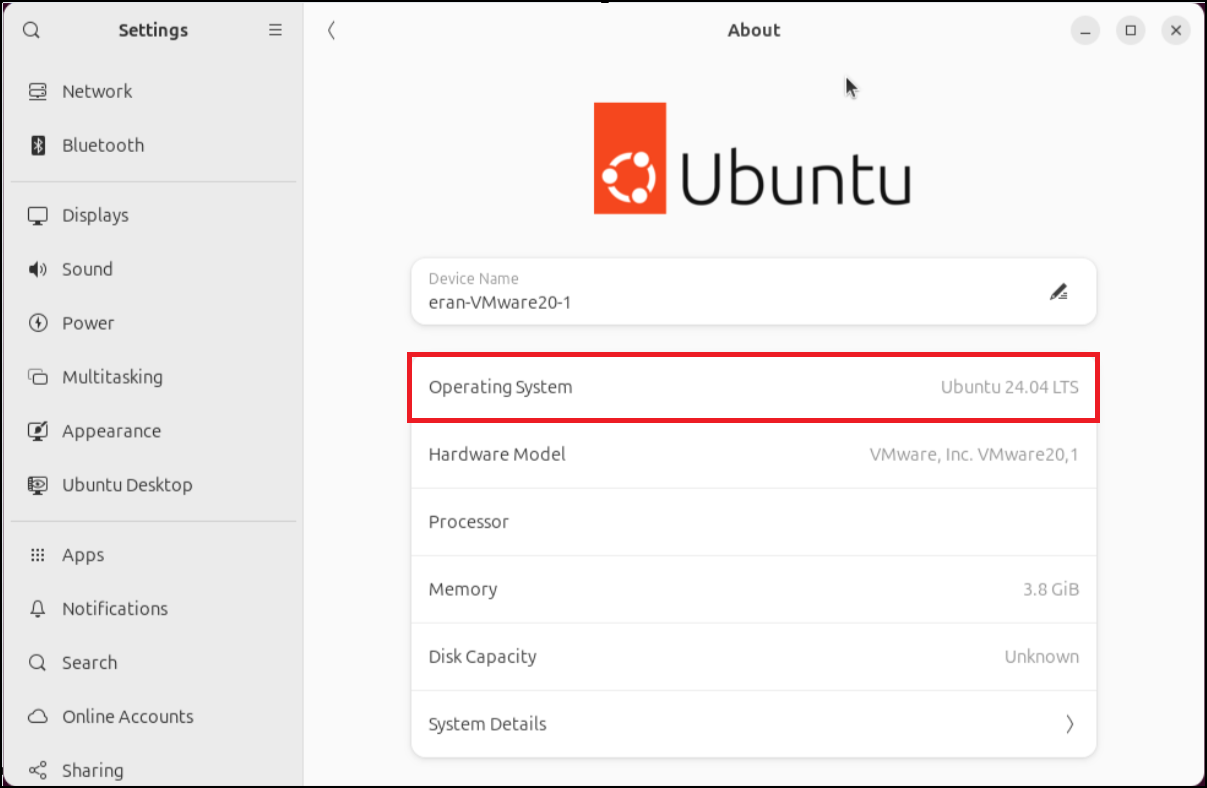Screen dimensions: 1207x788
Task: Select Multitasking in the sidebar
Action: pyautogui.click(x=112, y=377)
